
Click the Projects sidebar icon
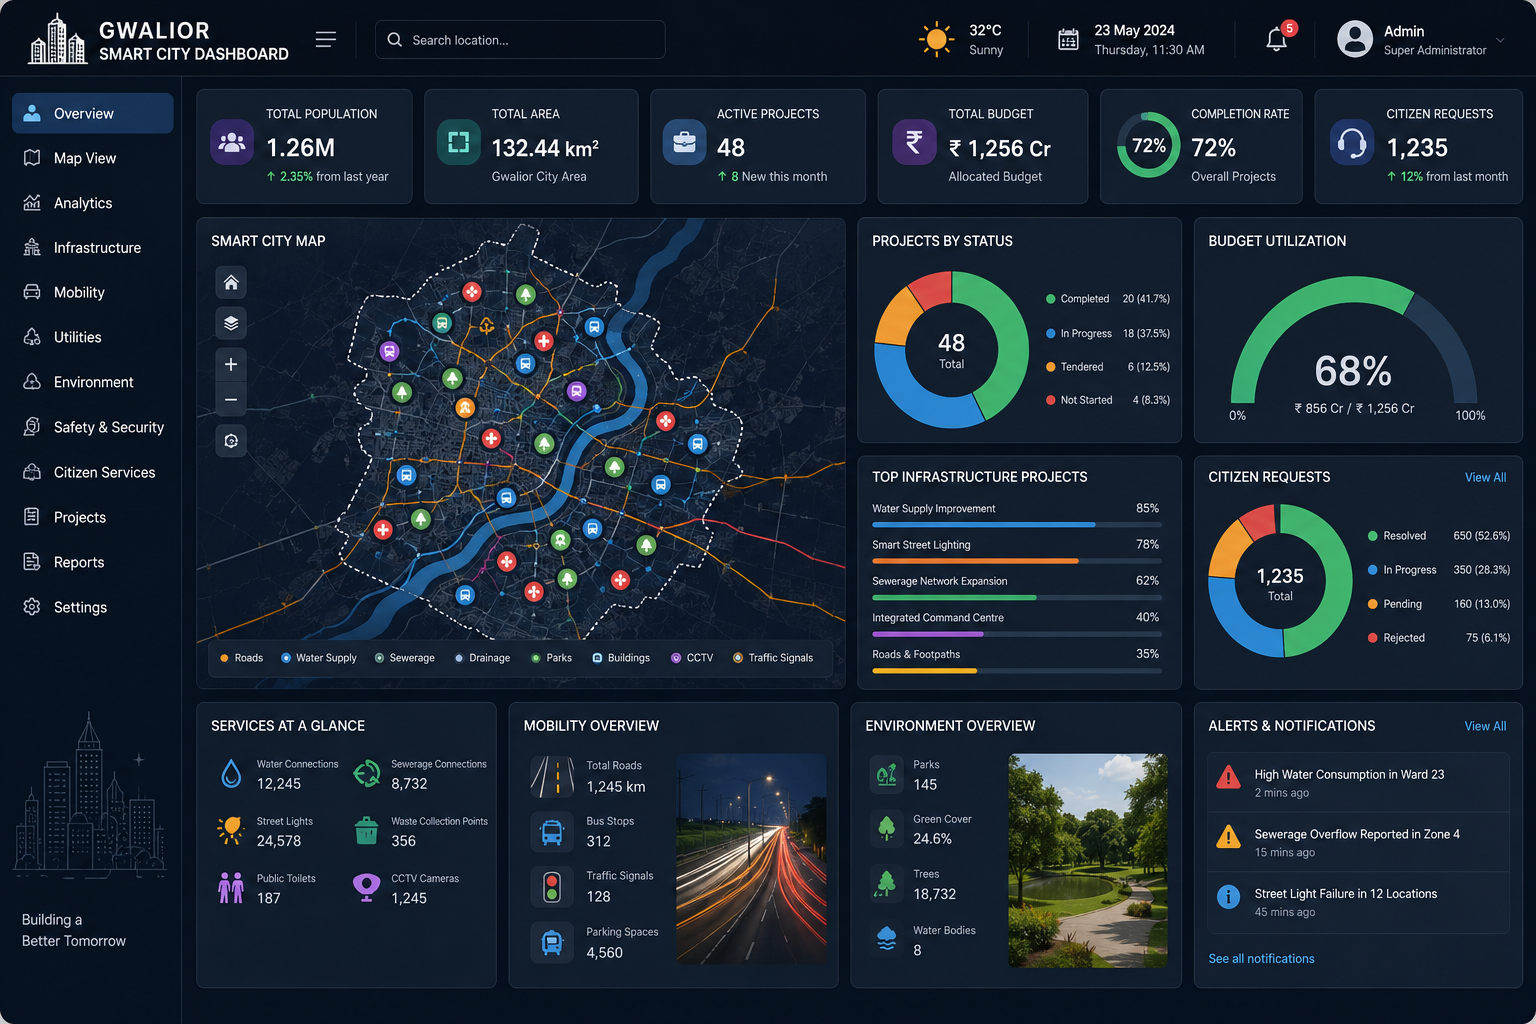(x=32, y=517)
